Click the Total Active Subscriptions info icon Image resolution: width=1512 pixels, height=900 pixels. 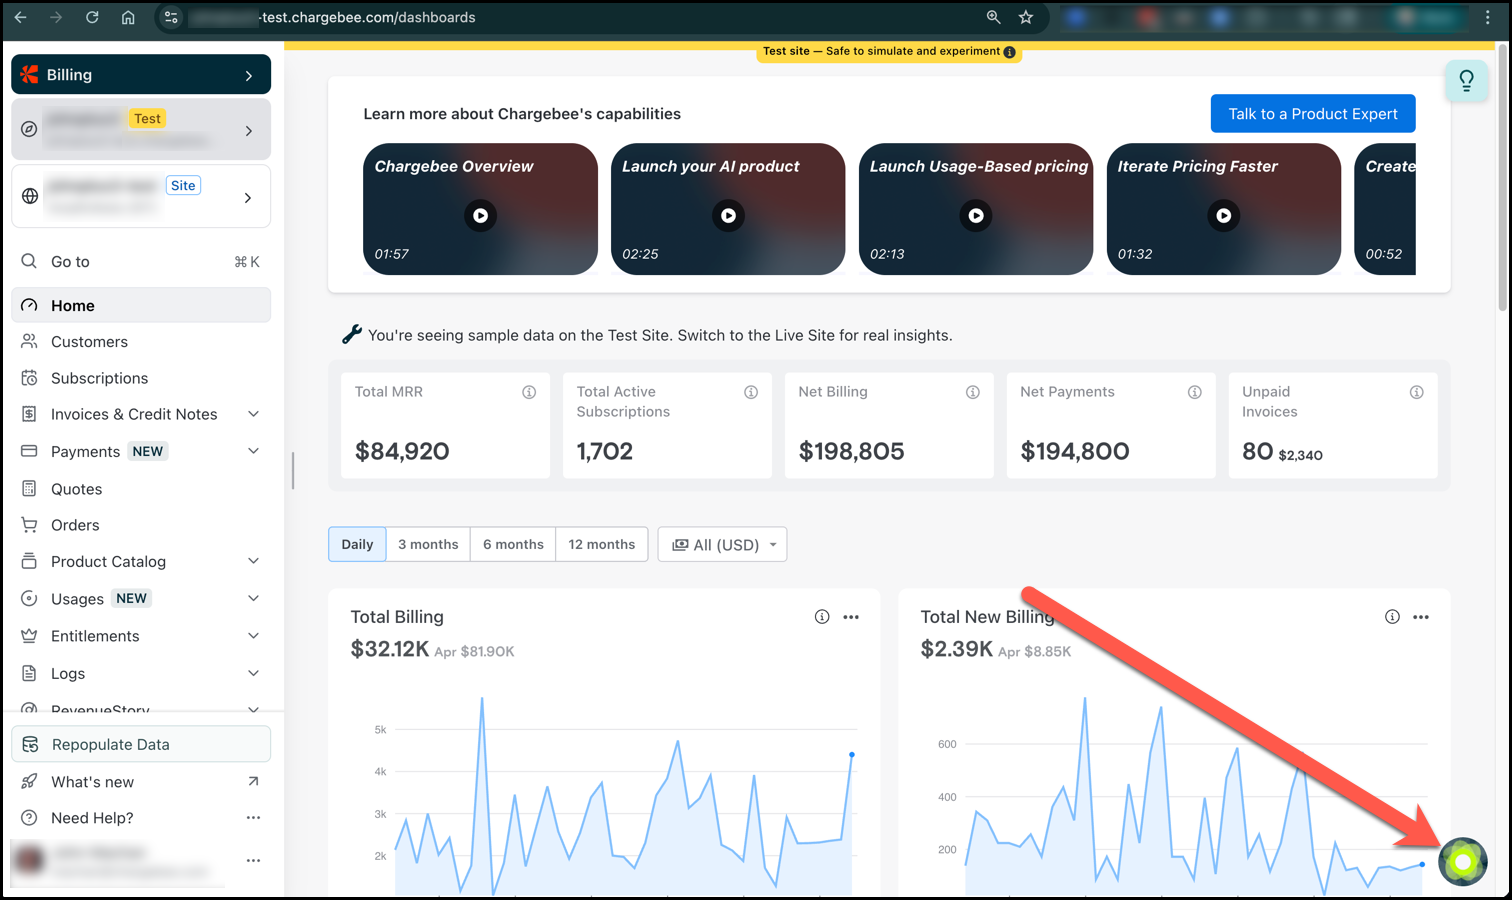(751, 392)
